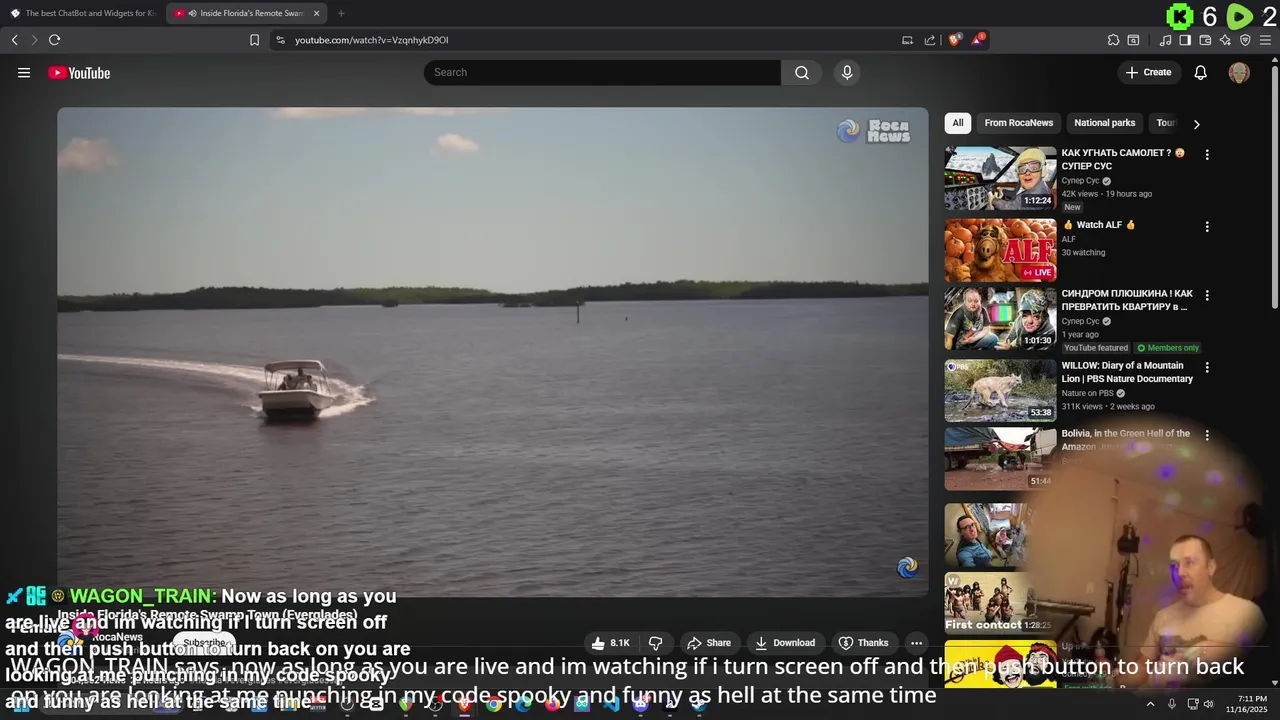1280x720 pixels.
Task: Open Brave Rewards triangle icon
Action: (979, 39)
